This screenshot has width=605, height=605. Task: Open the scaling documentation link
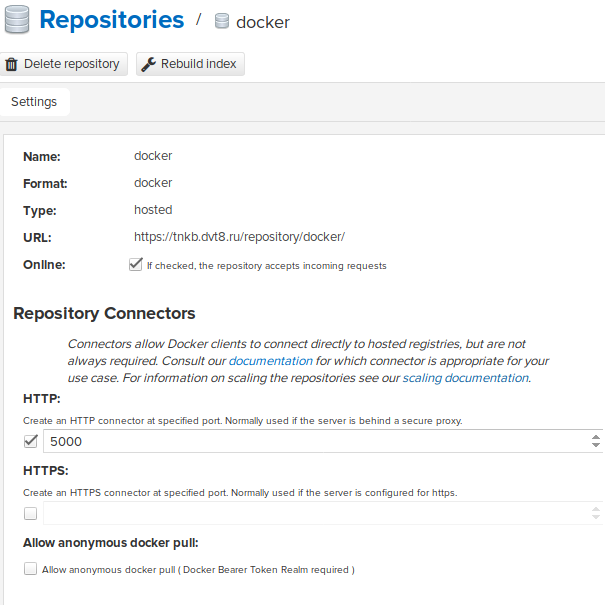point(465,378)
